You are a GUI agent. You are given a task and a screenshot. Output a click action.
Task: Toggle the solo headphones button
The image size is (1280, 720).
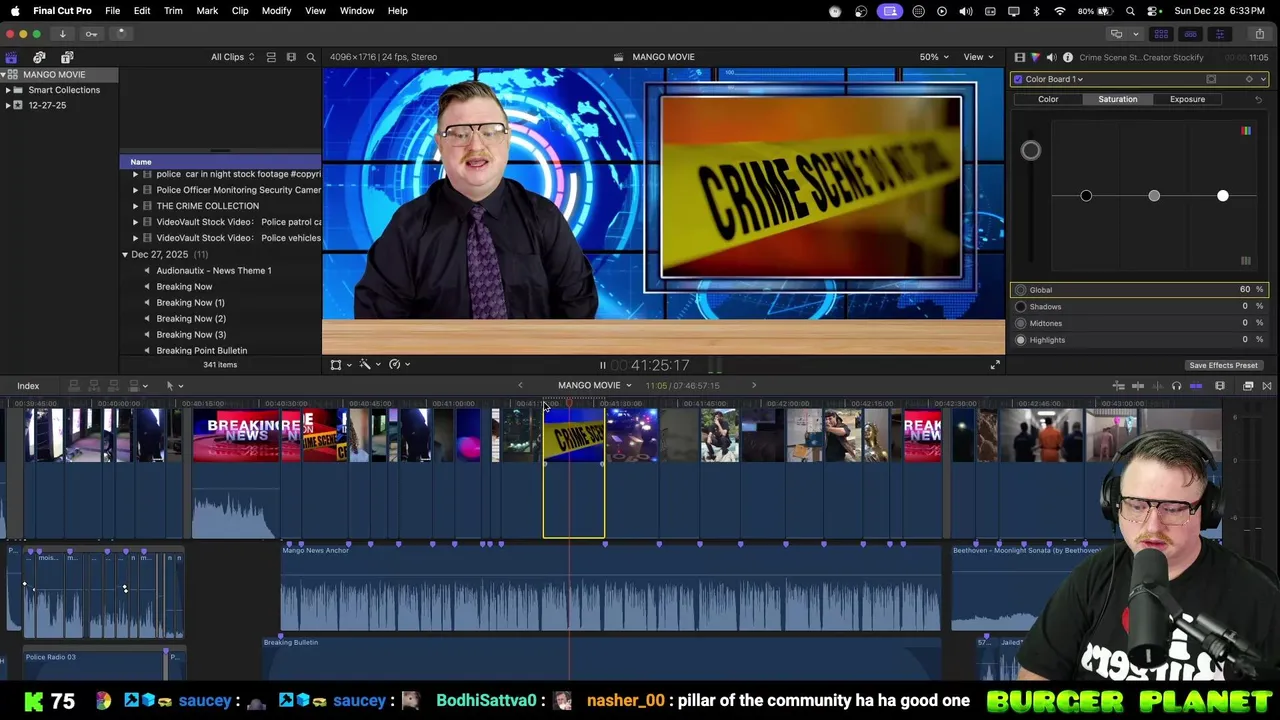click(x=1176, y=386)
